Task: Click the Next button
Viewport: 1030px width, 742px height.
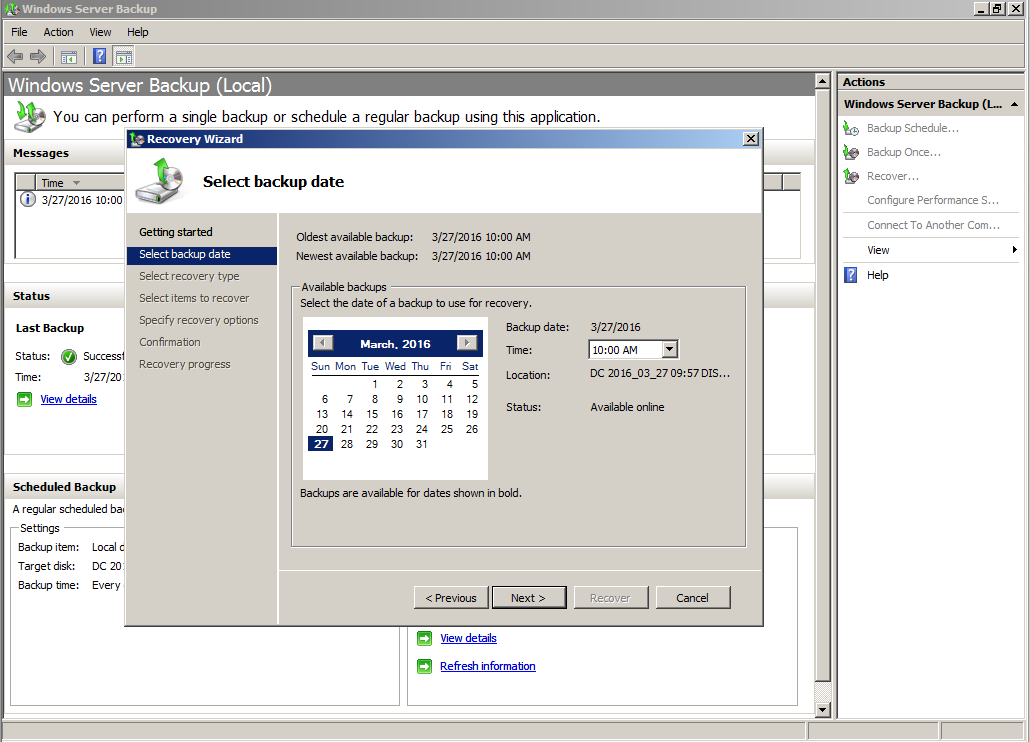Action: coord(529,598)
